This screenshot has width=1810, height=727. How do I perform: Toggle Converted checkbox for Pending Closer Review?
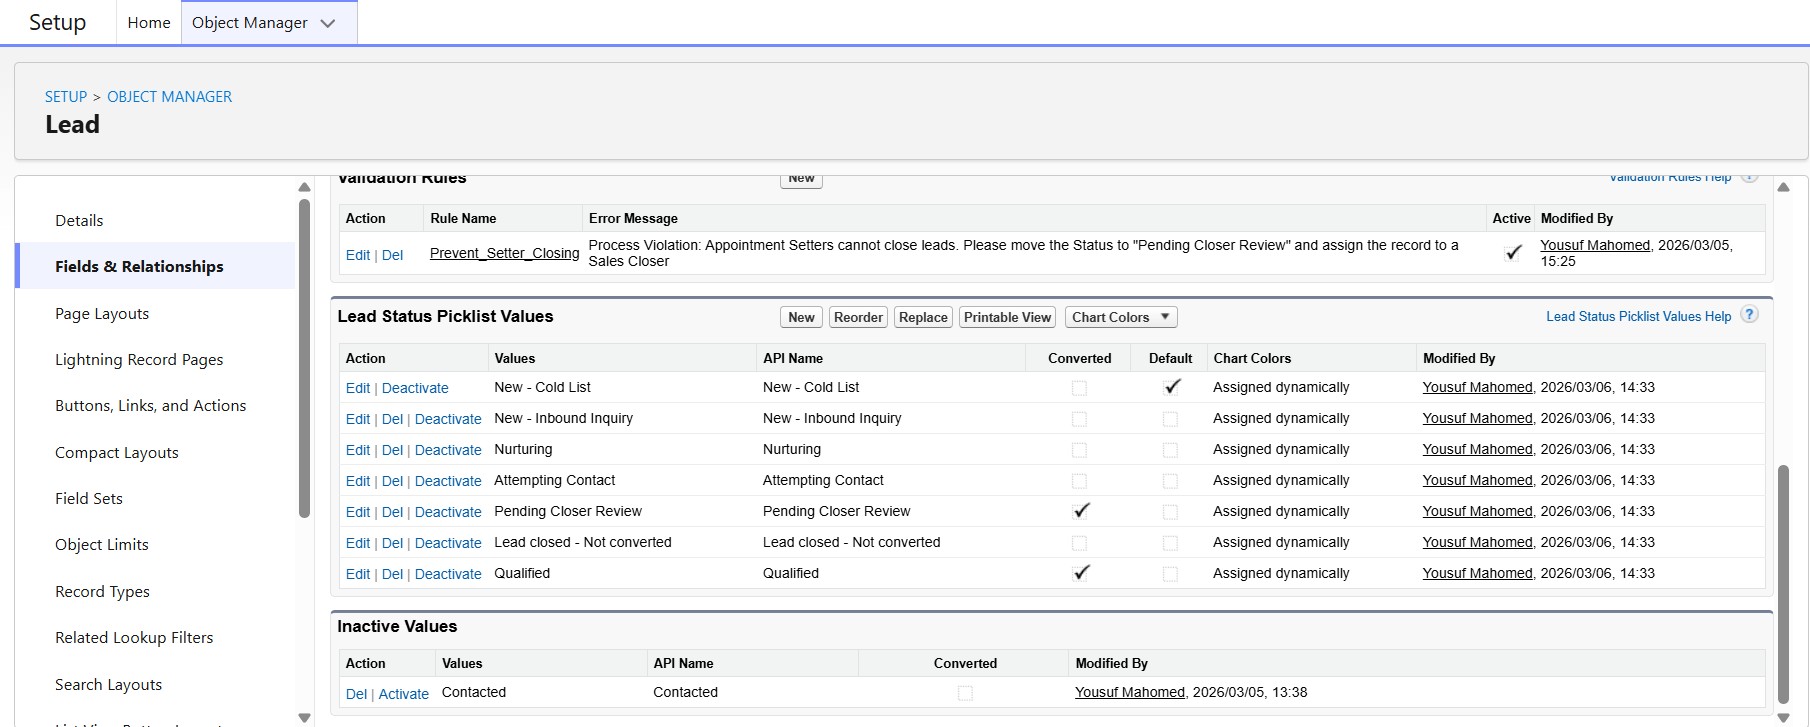[x=1080, y=511]
